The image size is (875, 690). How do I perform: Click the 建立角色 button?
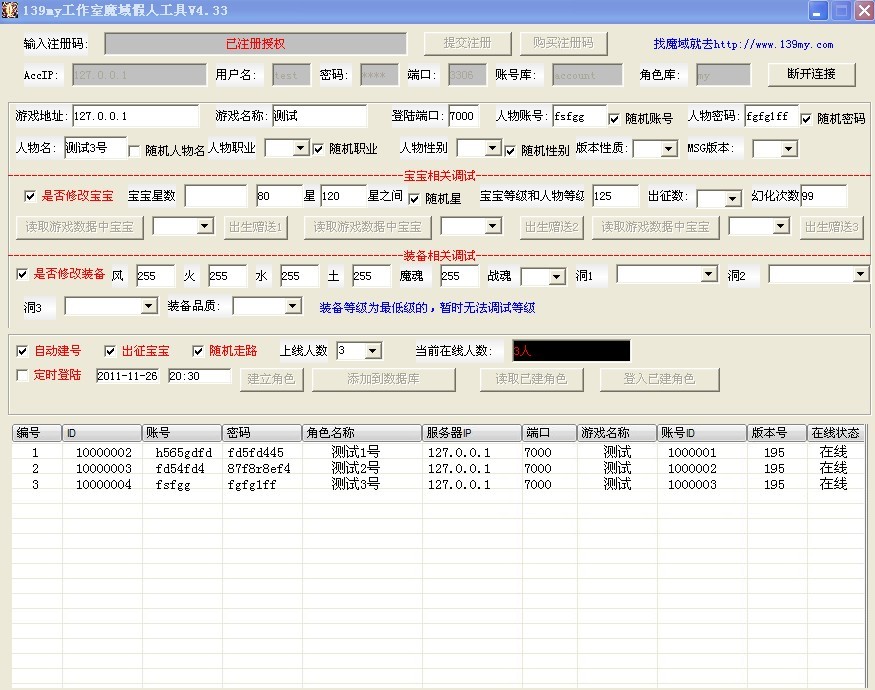tap(271, 379)
